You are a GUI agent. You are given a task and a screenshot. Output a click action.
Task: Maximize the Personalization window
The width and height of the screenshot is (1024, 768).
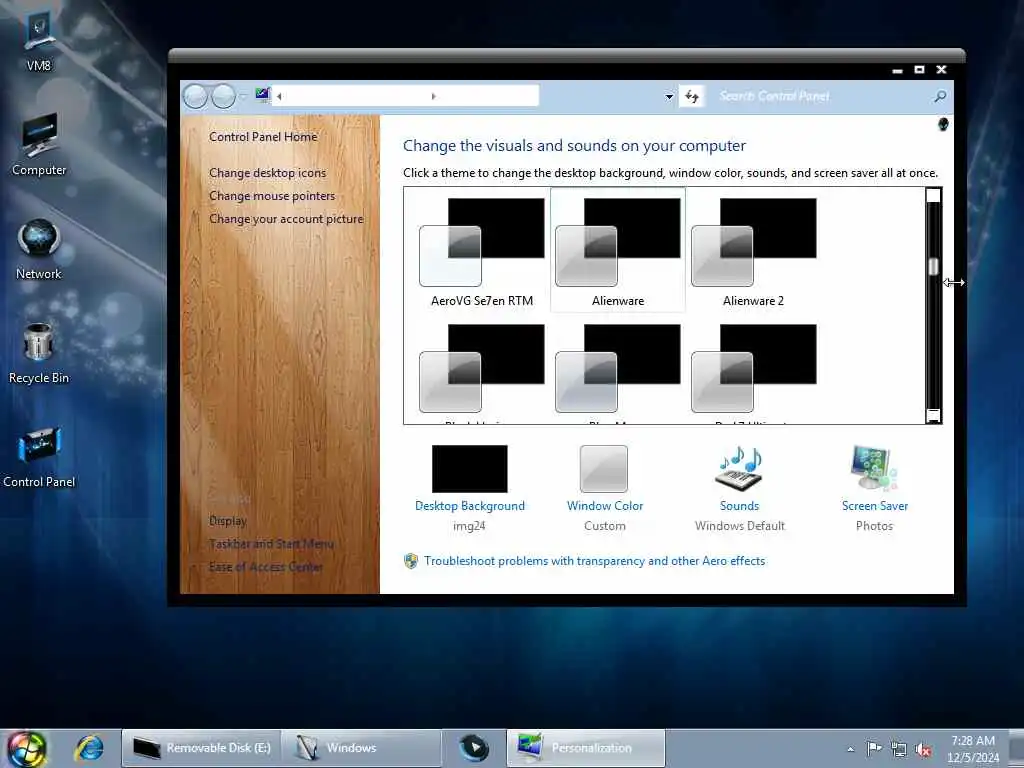[x=919, y=70]
